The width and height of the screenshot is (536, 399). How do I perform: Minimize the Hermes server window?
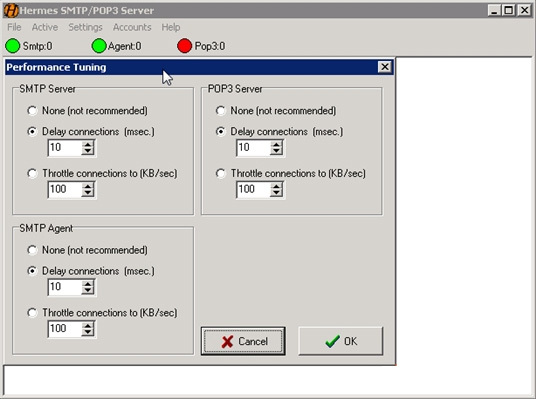point(494,10)
